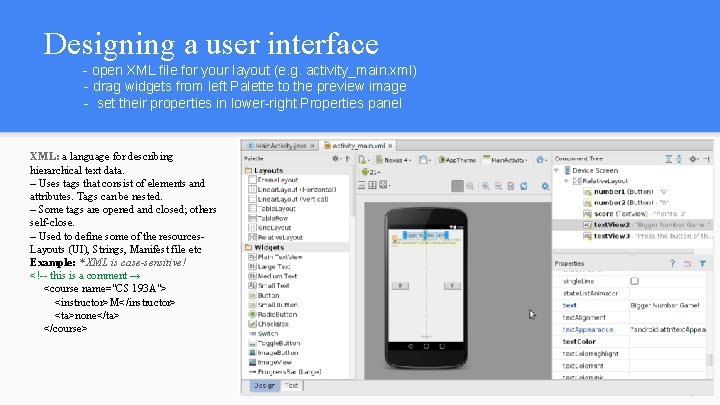The image size is (720, 405).
Task: Click the Properties restore default arrow icon
Action: 687,264
